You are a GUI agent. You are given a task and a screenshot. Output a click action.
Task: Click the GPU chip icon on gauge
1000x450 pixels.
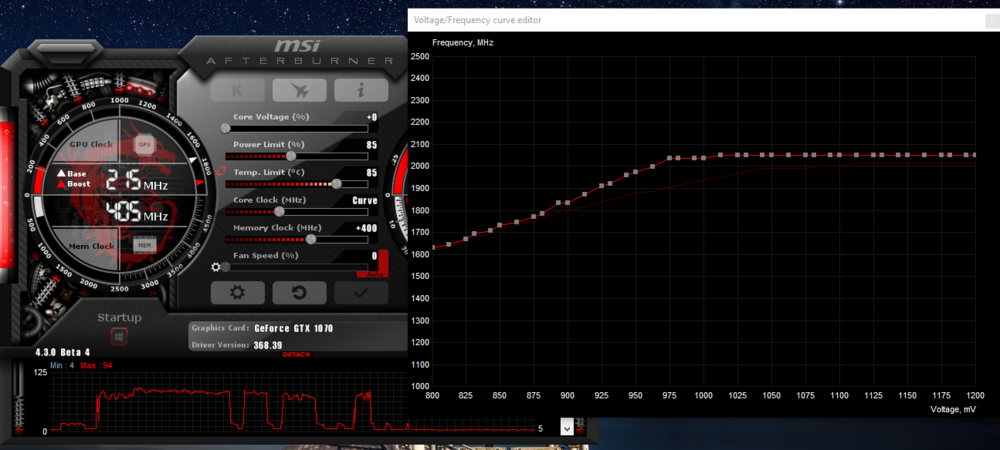144,145
